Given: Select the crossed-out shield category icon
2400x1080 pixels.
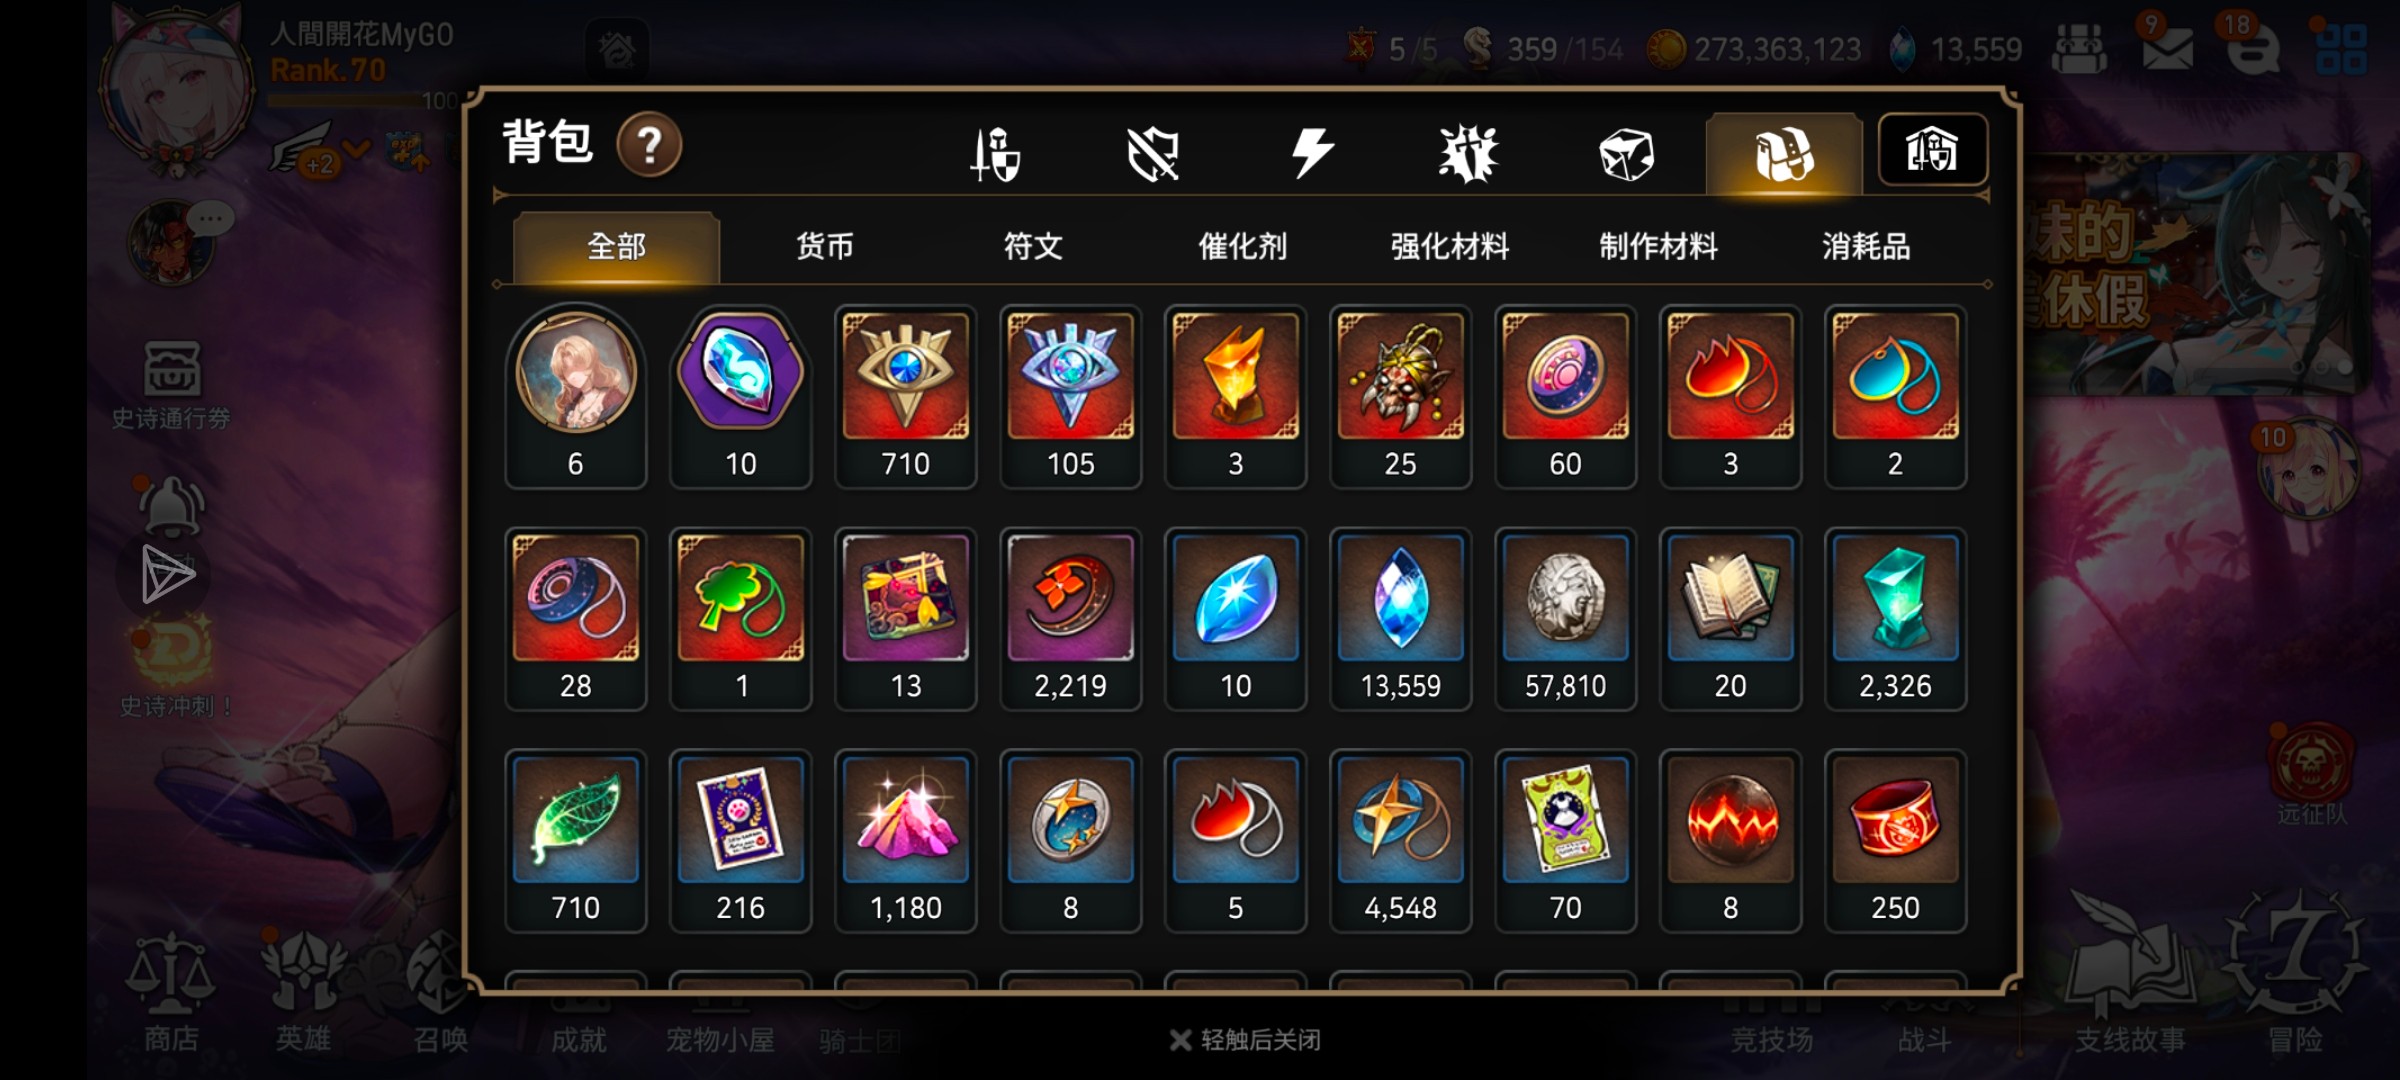Looking at the screenshot, I should pos(1153,155).
